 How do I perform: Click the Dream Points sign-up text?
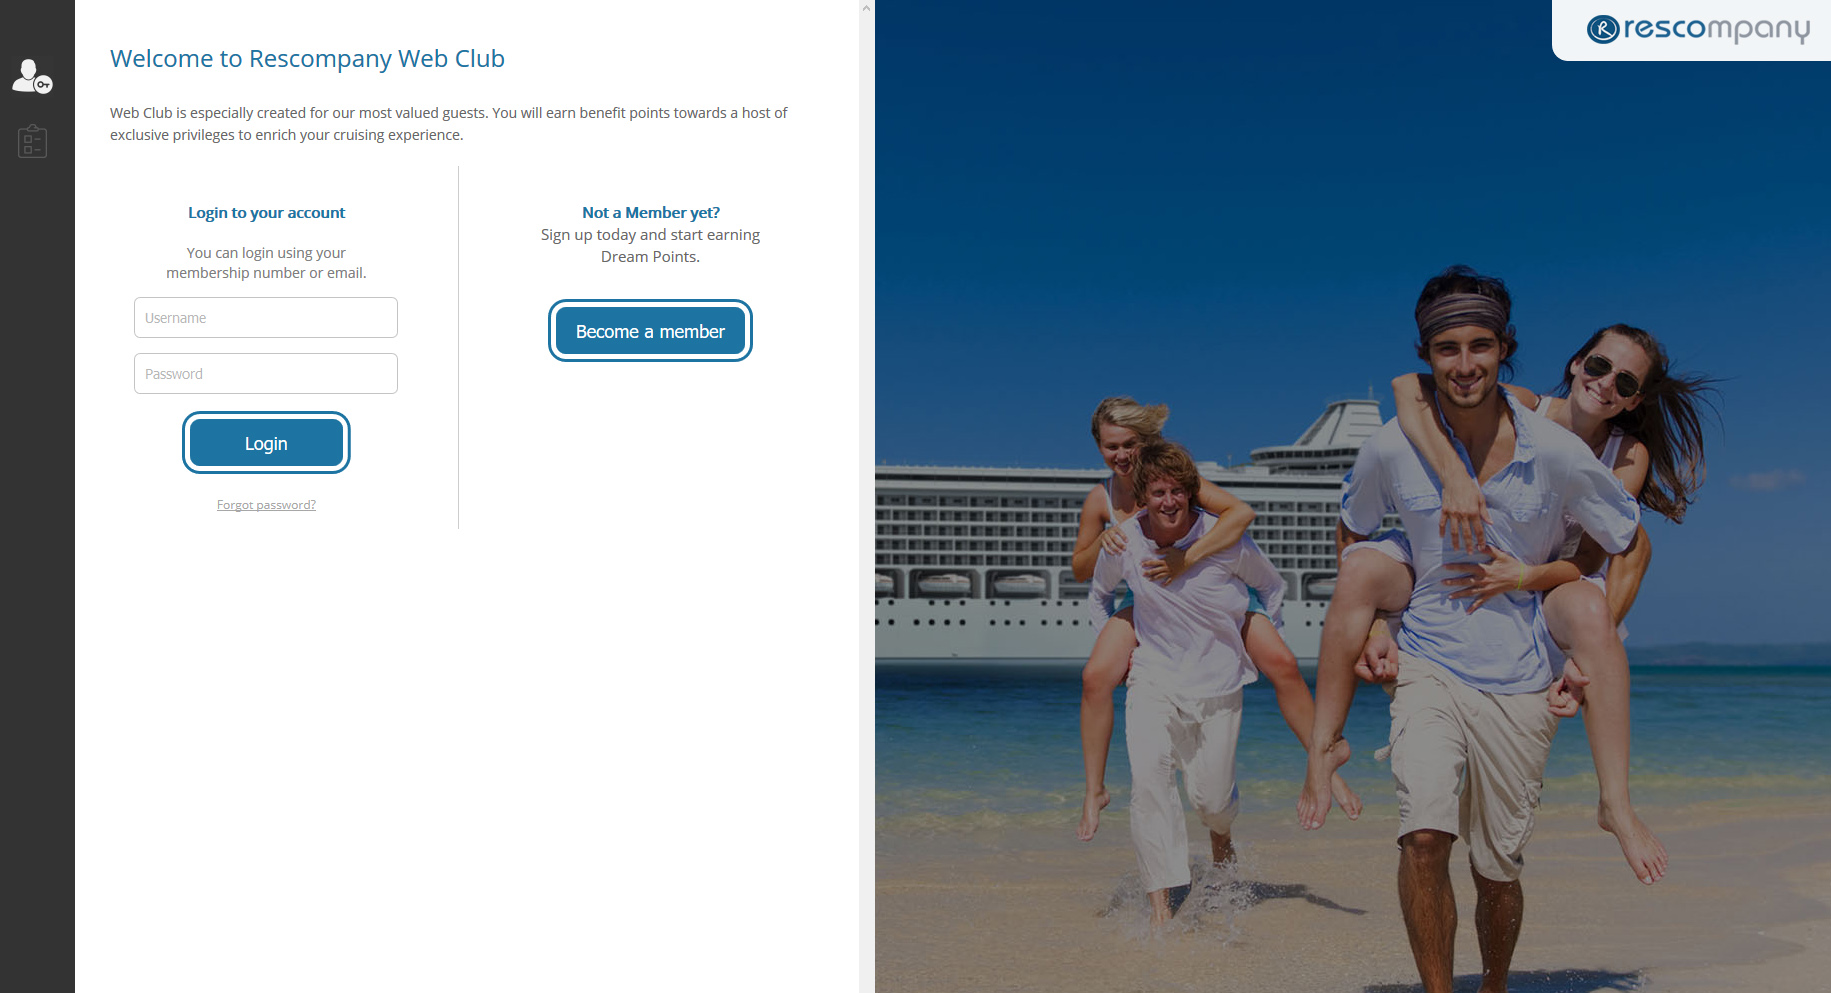tap(650, 246)
